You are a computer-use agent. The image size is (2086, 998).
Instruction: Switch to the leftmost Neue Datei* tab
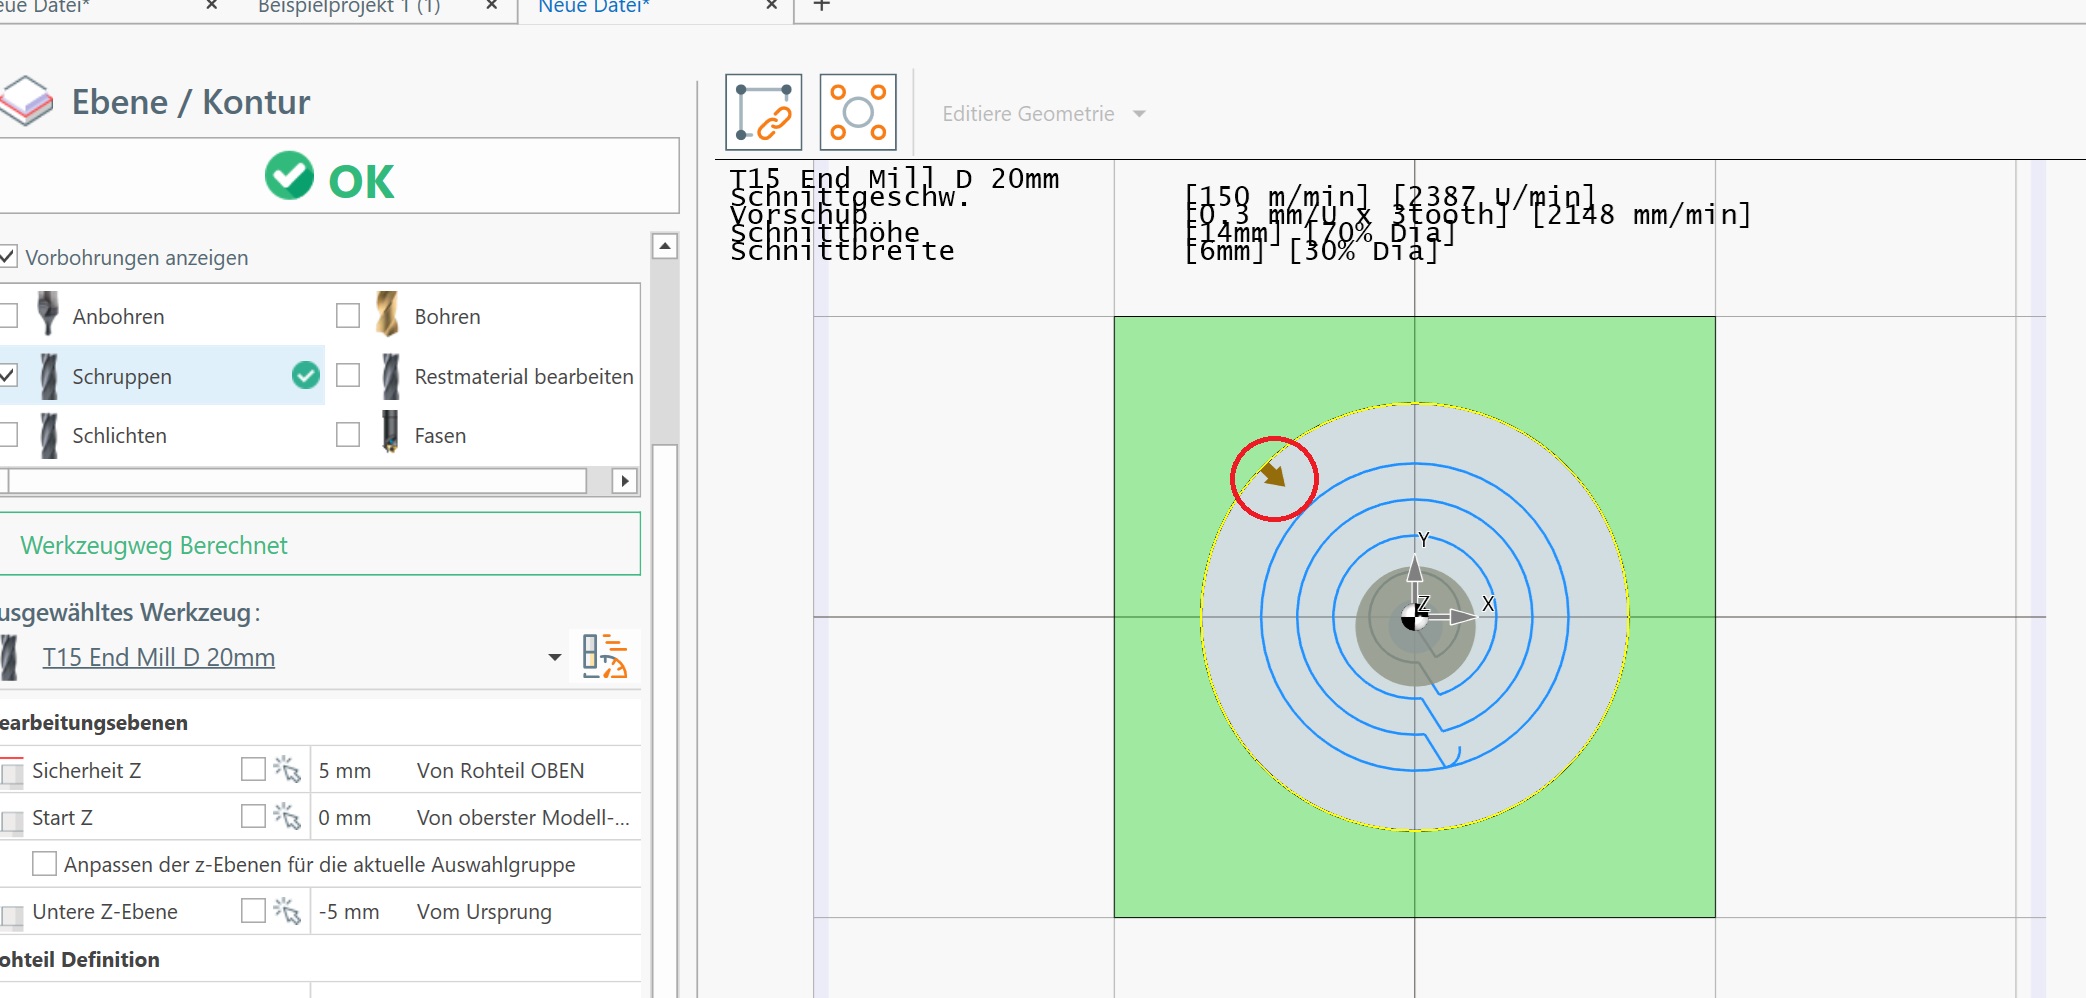click(45, 7)
